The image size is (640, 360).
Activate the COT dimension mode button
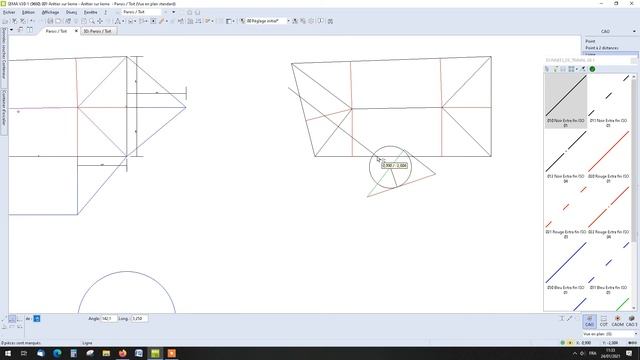tap(603, 321)
